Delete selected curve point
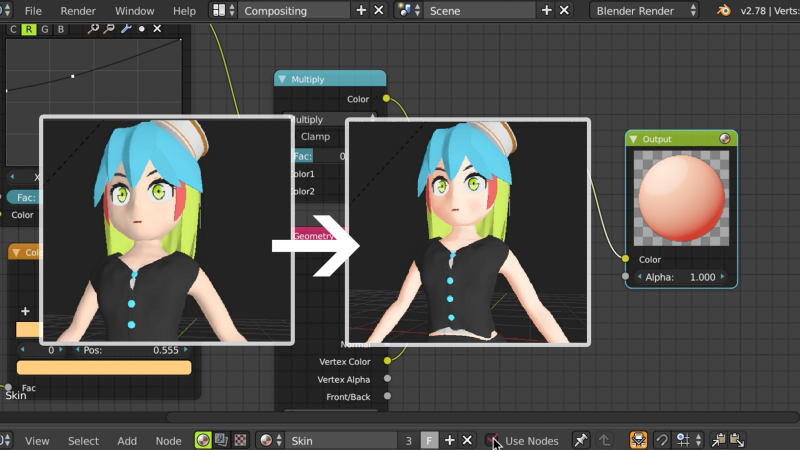Image resolution: width=800 pixels, height=450 pixels. [157, 29]
